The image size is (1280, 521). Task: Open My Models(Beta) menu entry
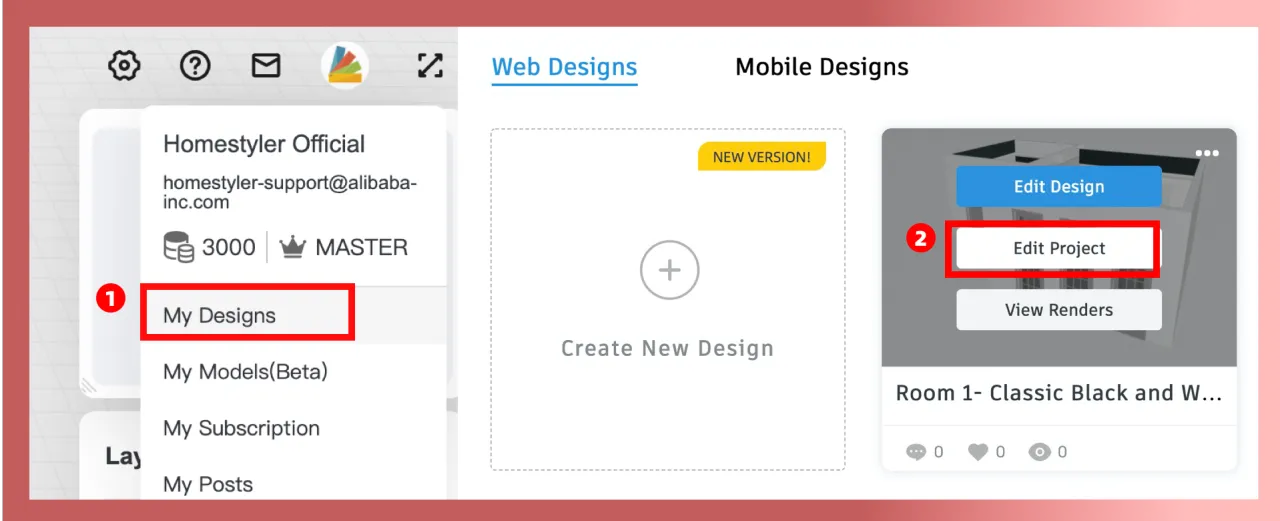pos(245,372)
